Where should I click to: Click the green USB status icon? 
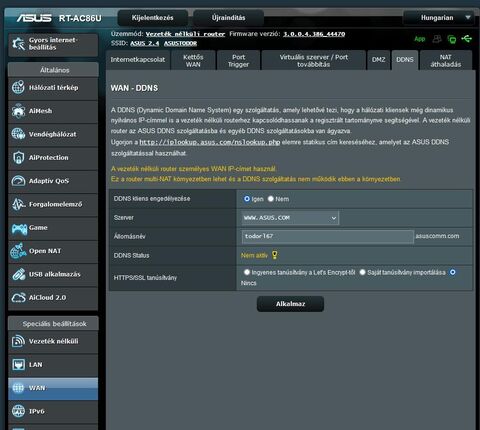click(467, 39)
